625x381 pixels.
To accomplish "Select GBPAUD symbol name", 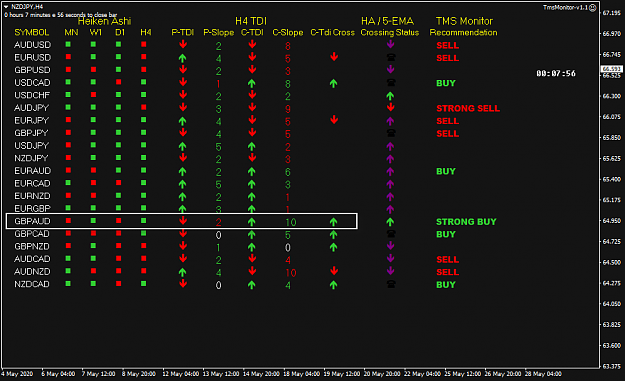I will (32, 221).
